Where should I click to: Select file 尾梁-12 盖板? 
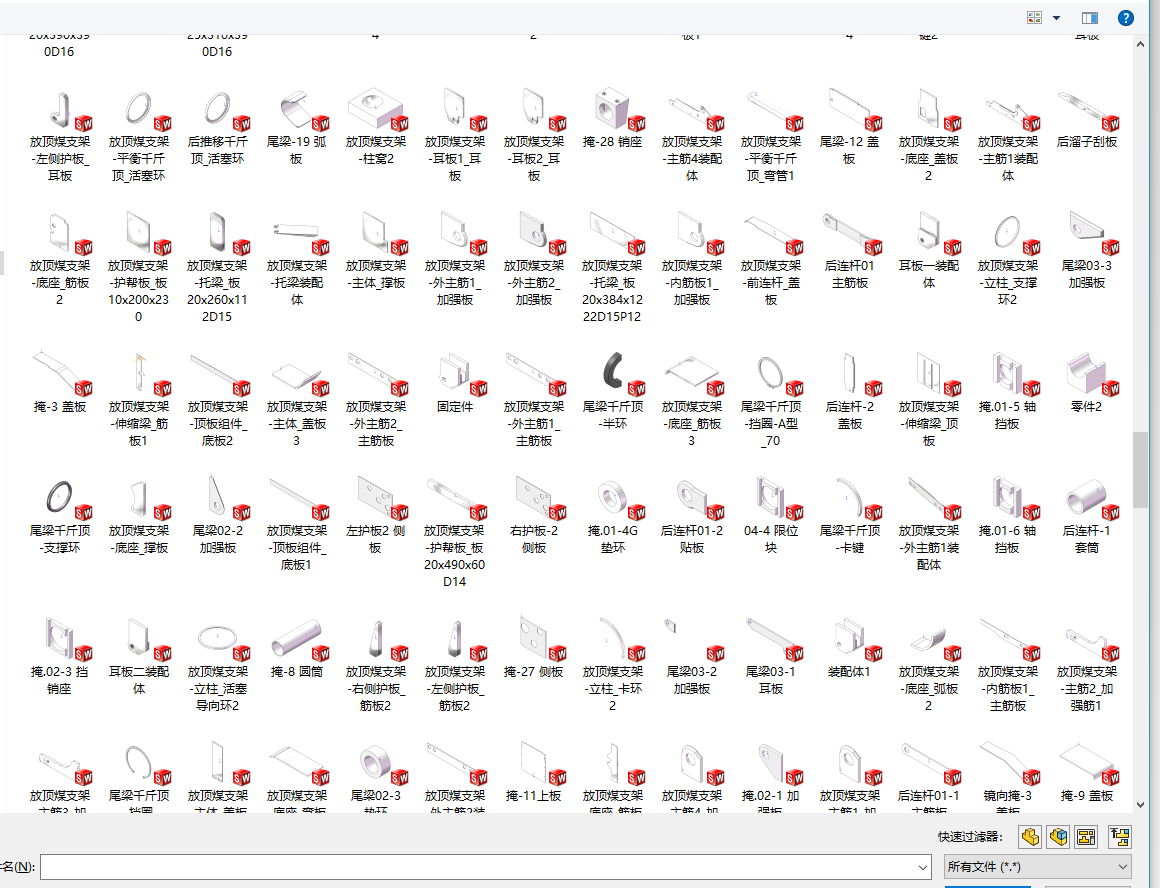[849, 127]
